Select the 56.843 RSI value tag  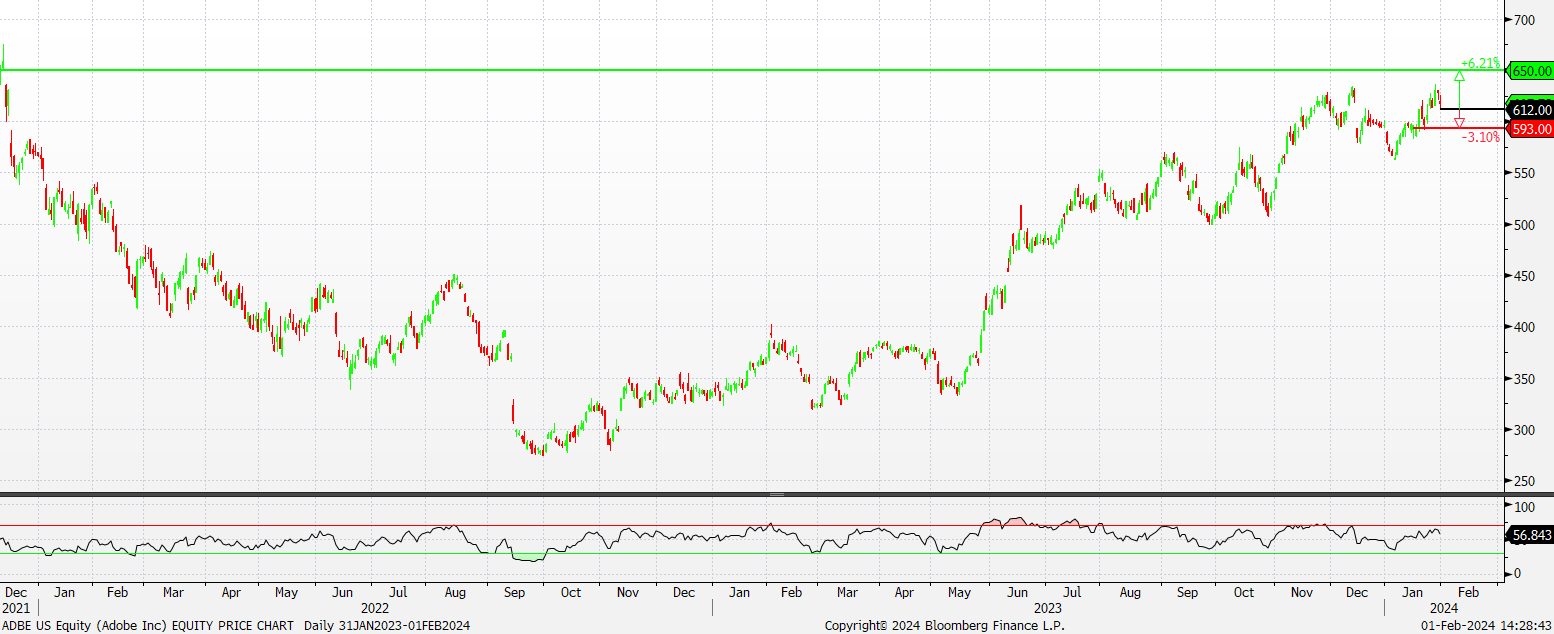click(x=1531, y=536)
